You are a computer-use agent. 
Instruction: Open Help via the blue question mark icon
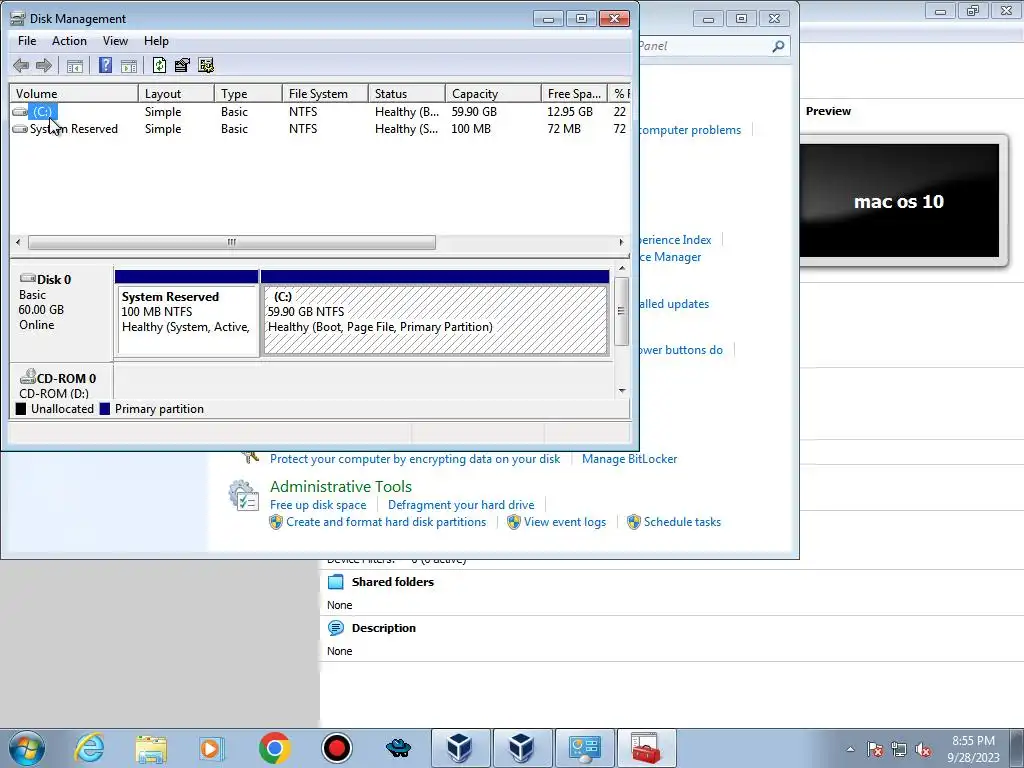tap(105, 65)
